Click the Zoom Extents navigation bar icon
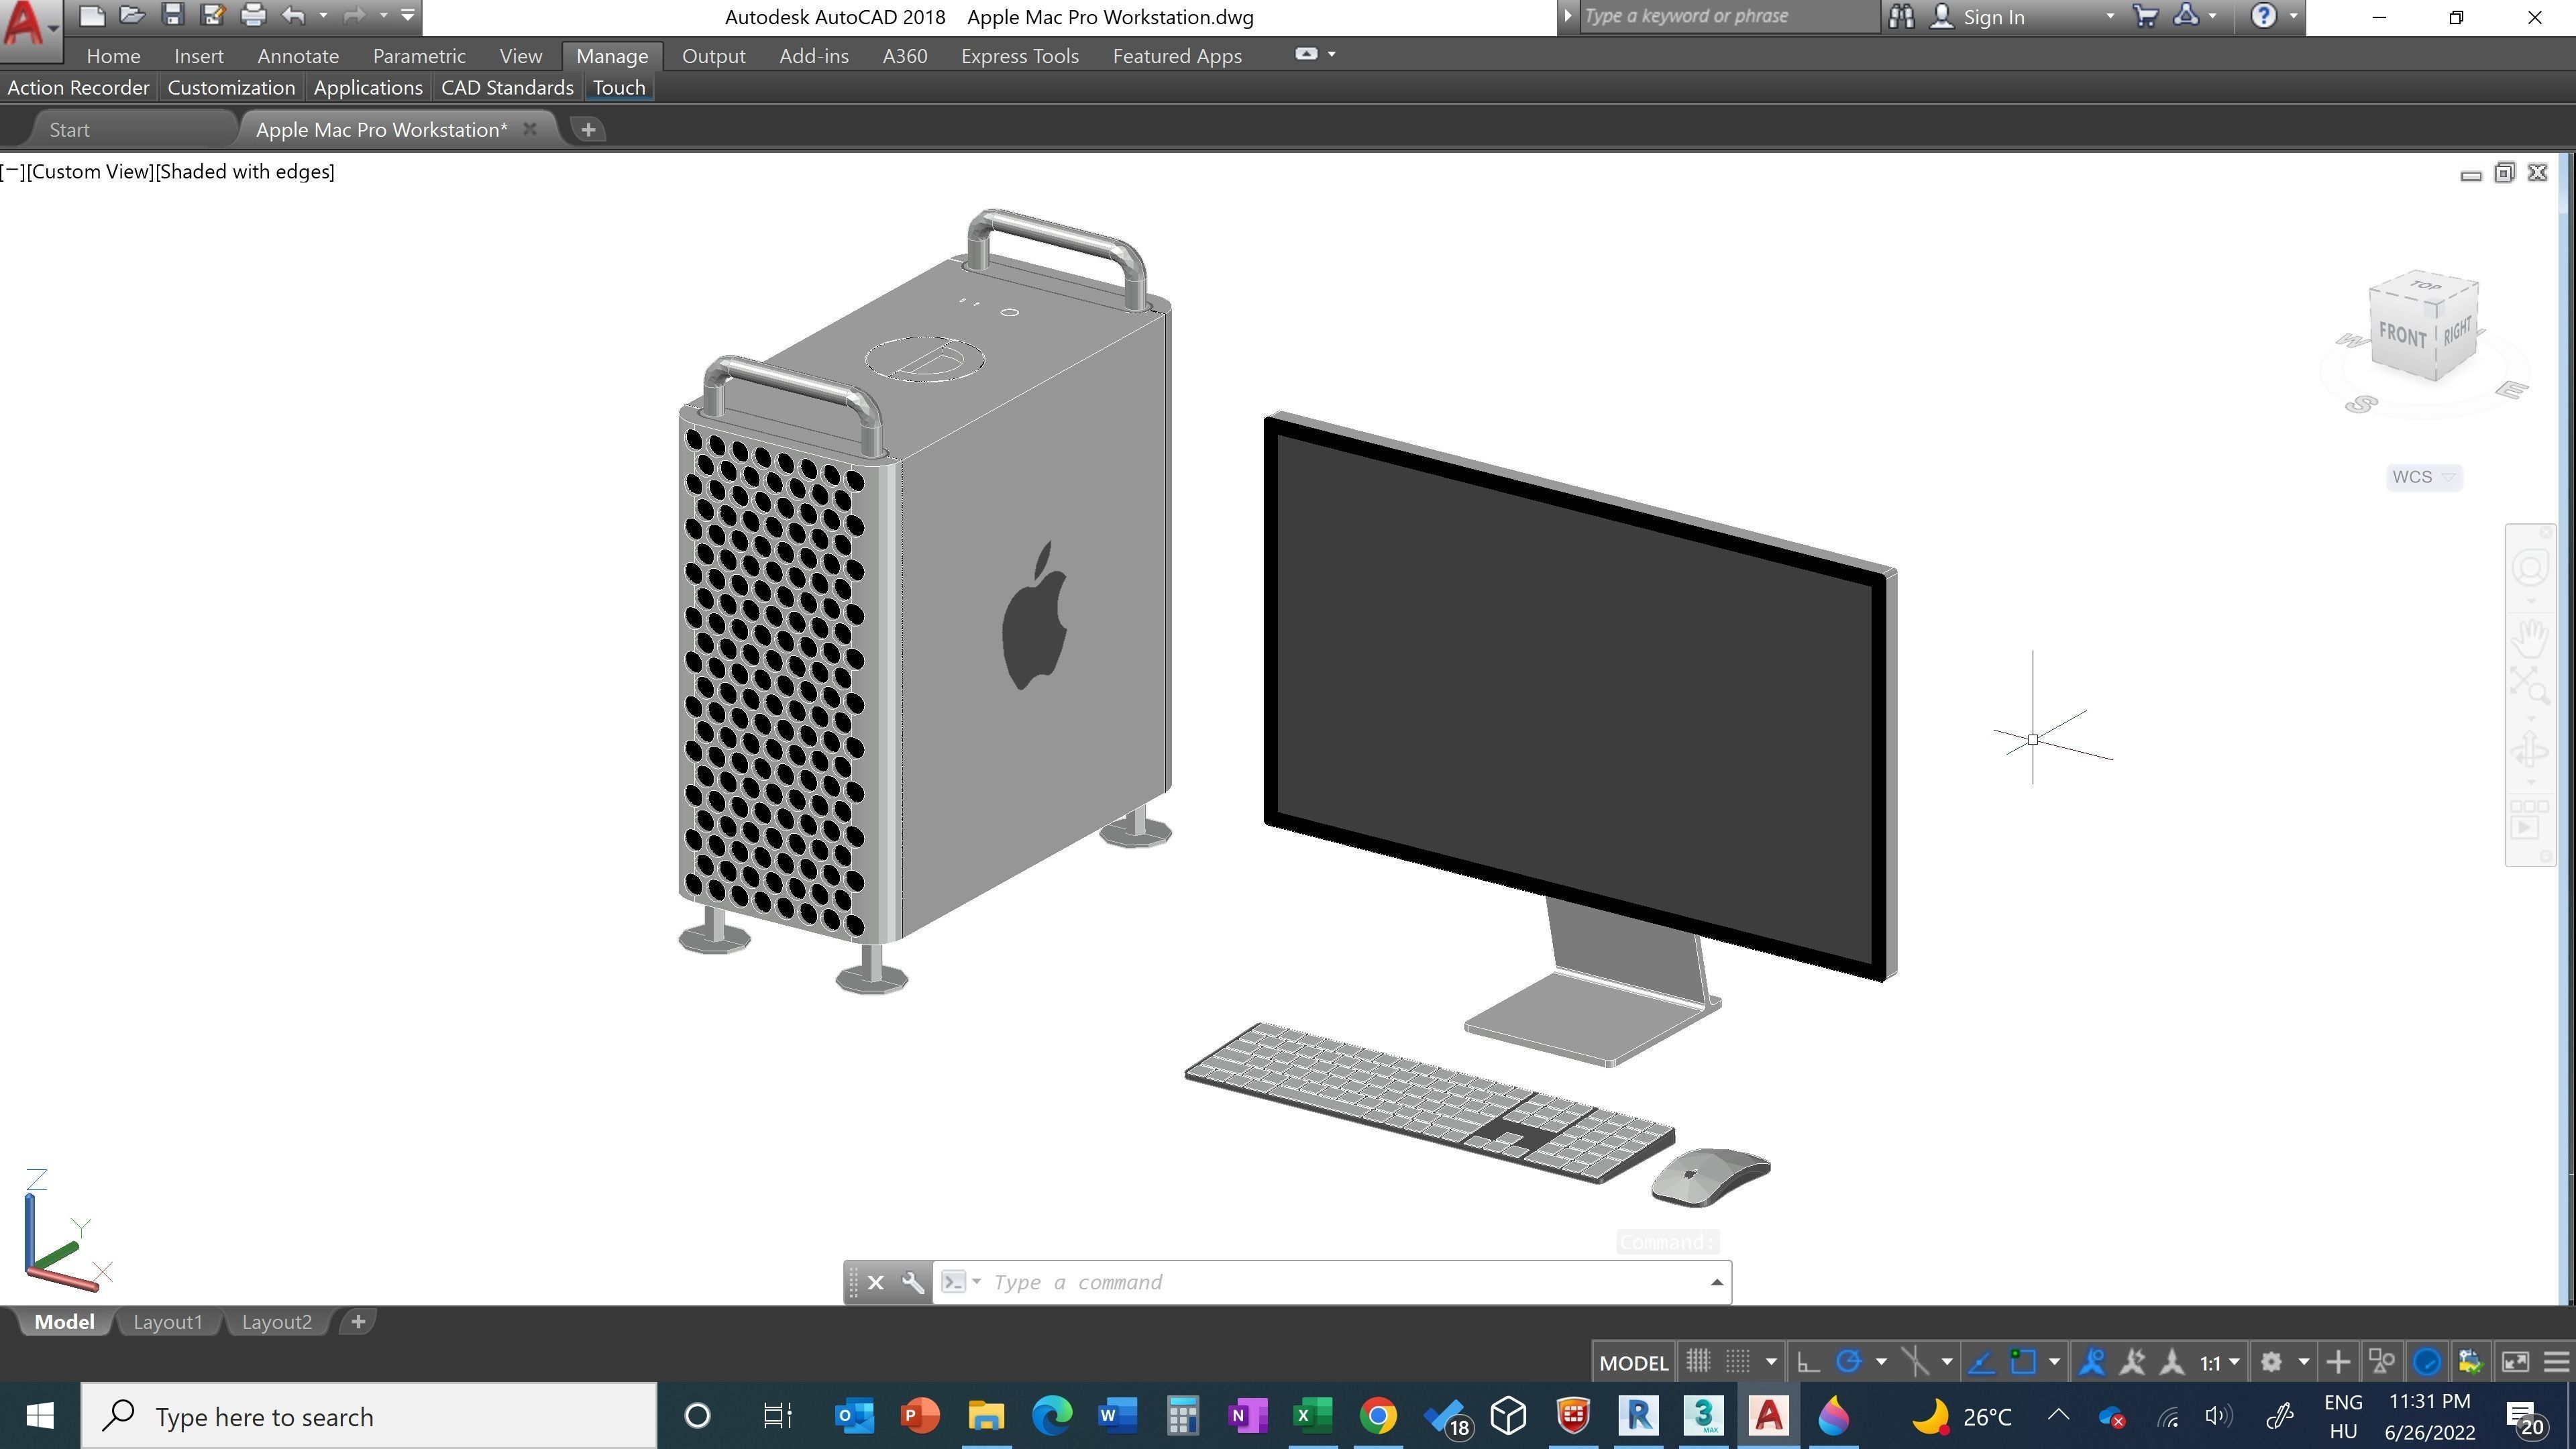Image resolution: width=2576 pixels, height=1449 pixels. coord(2530,687)
